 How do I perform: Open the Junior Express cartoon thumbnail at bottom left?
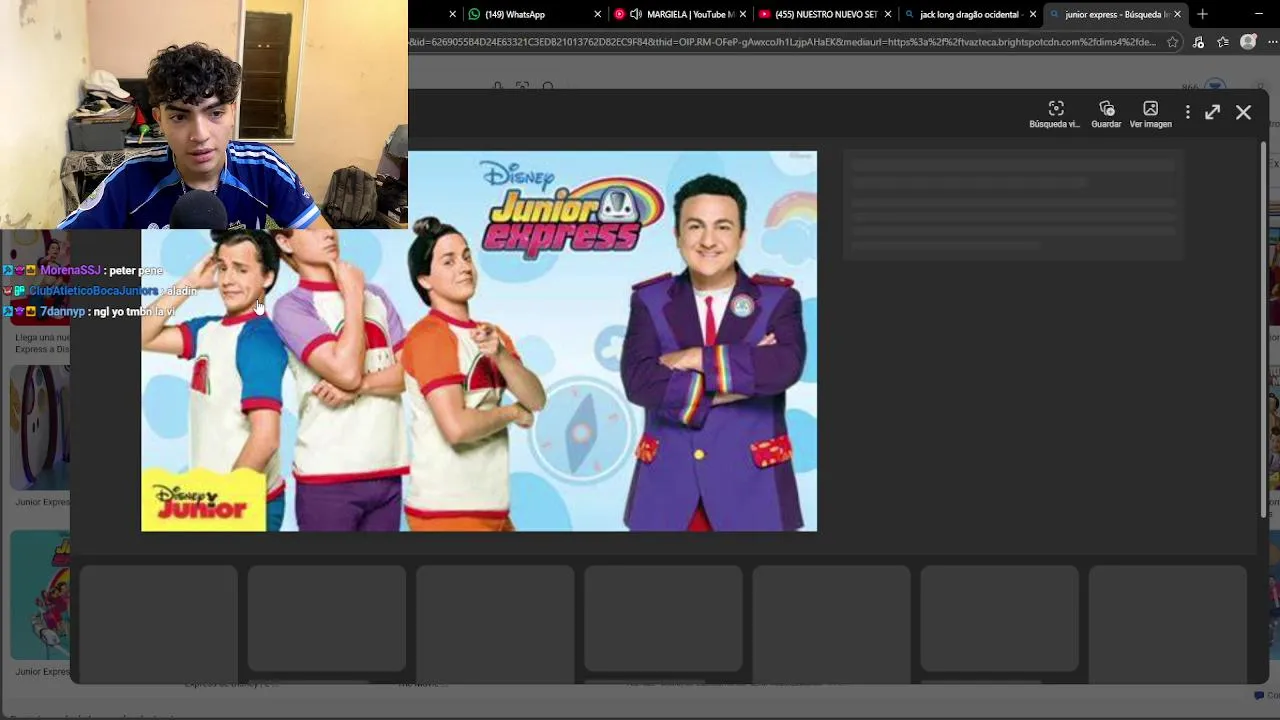(40, 594)
